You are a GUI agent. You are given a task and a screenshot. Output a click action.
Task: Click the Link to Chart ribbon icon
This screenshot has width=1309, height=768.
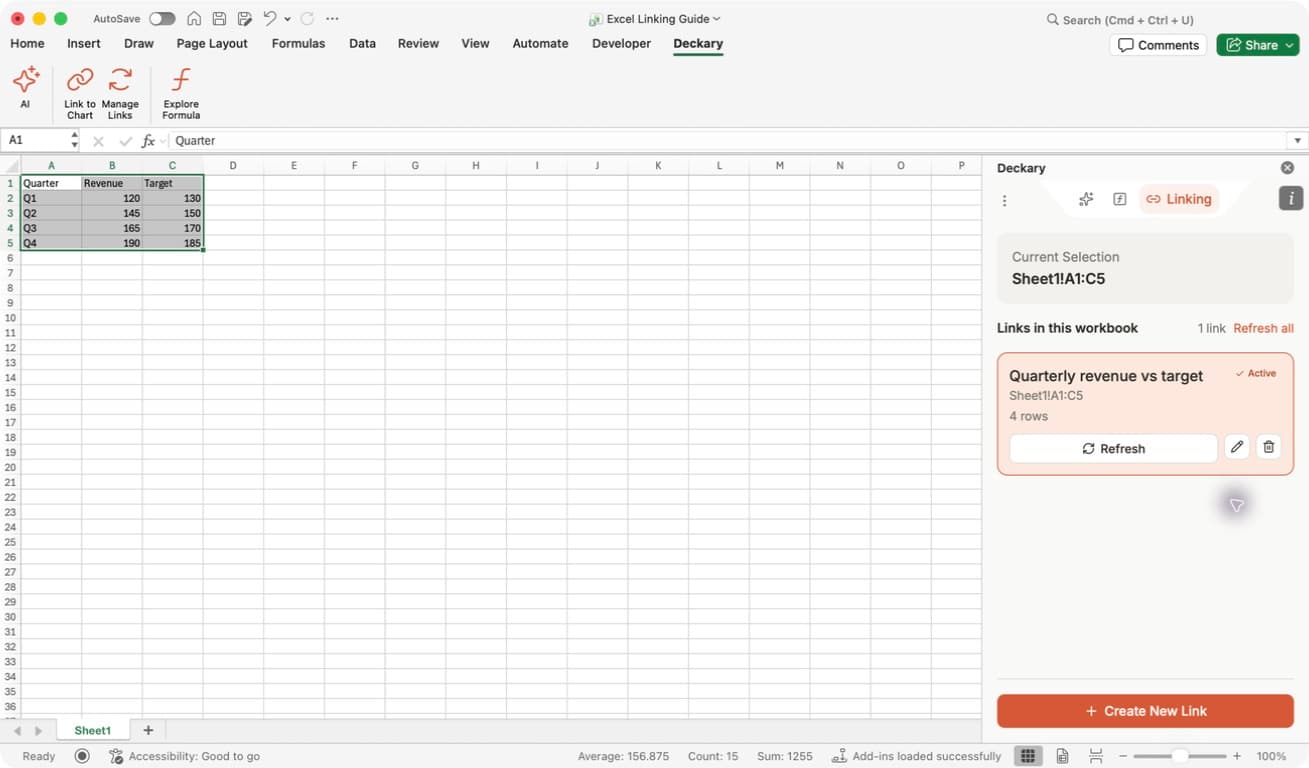pyautogui.click(x=80, y=92)
